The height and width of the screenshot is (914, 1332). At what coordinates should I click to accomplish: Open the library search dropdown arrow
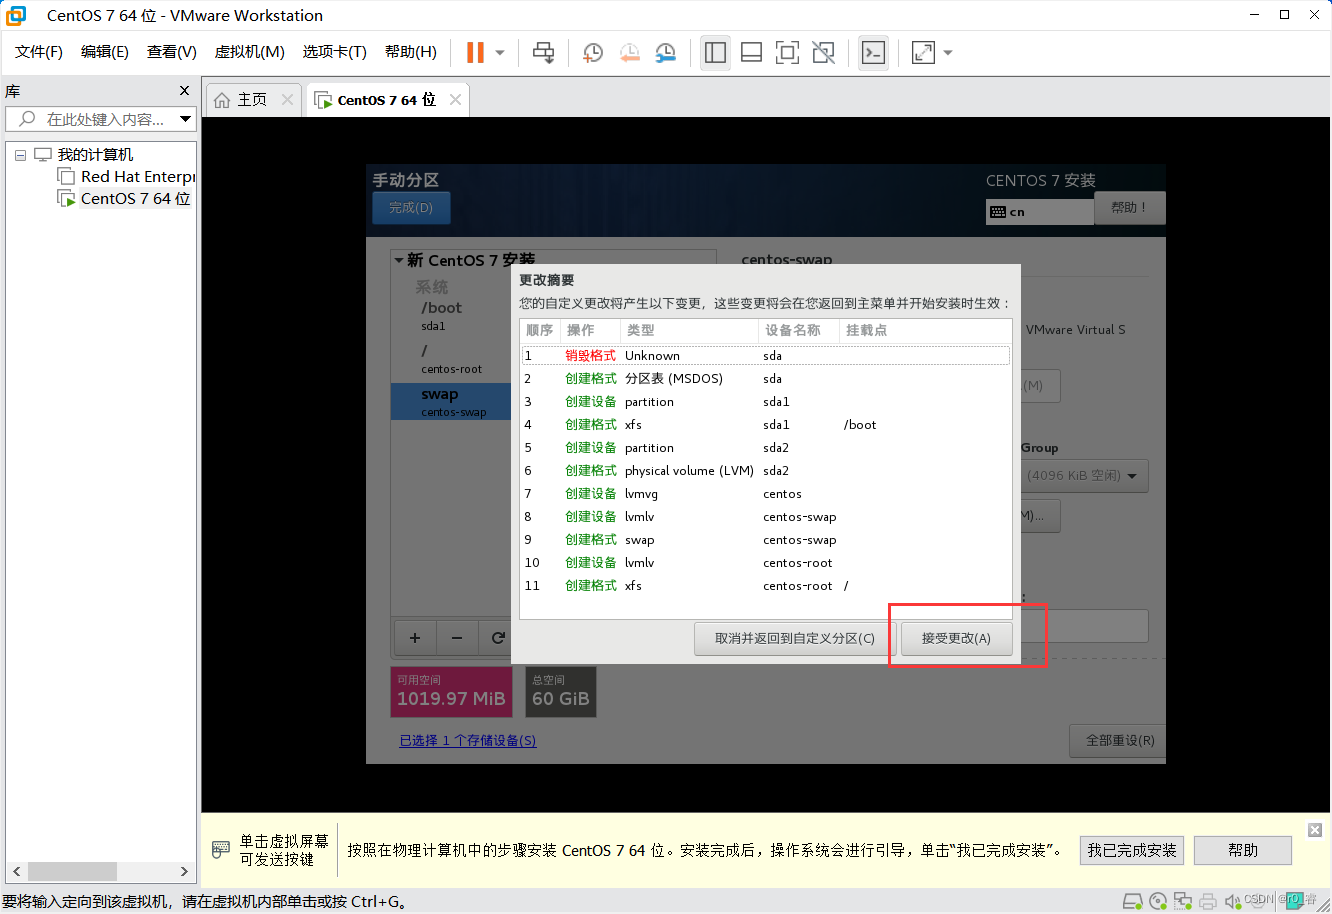pos(185,119)
